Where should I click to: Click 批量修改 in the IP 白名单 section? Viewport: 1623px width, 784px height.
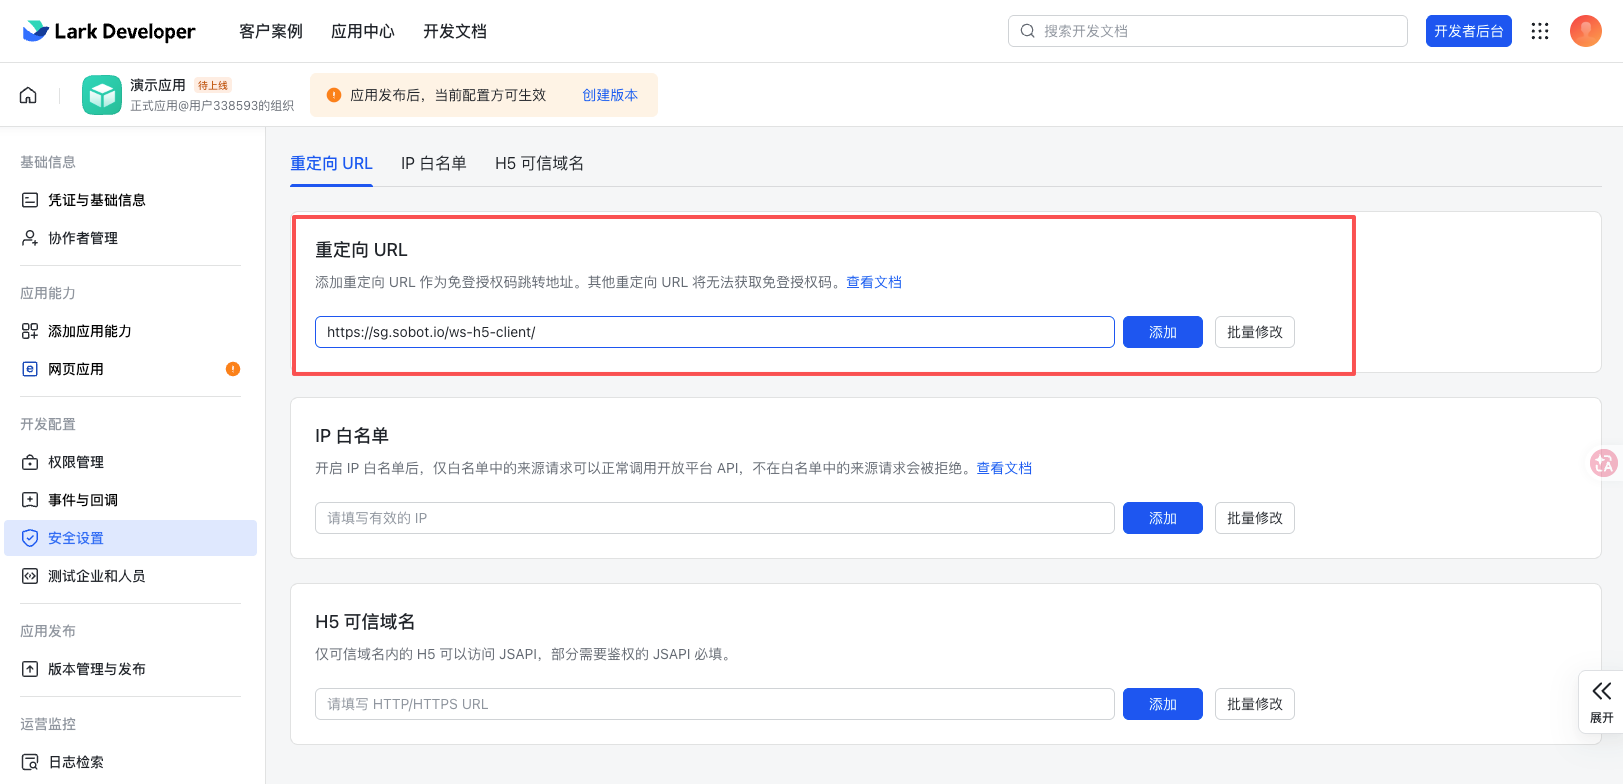coord(1254,518)
